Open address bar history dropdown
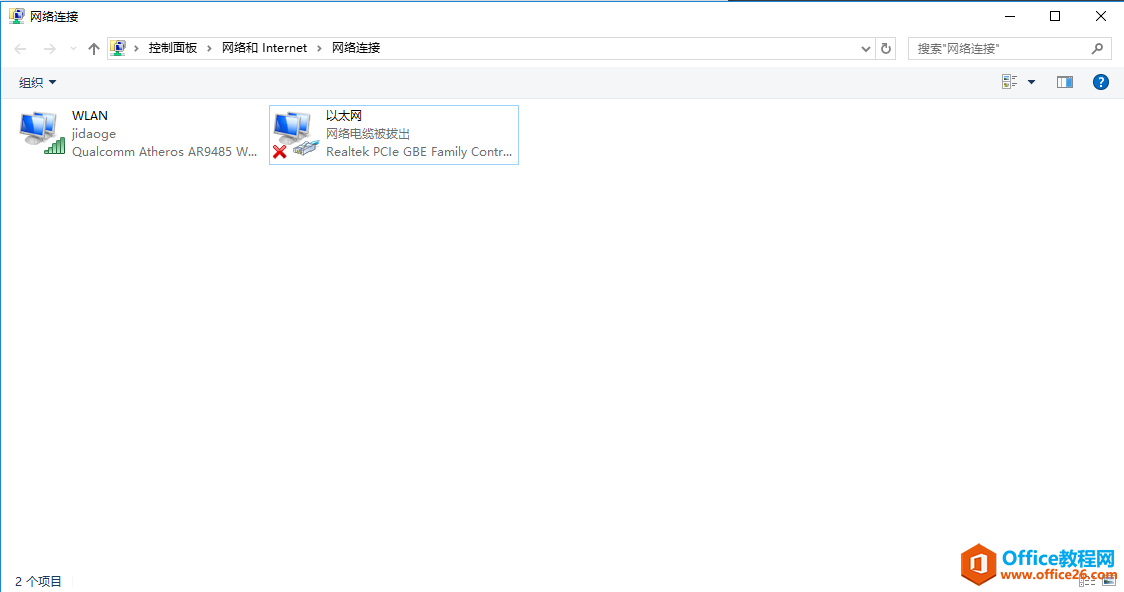The height and width of the screenshot is (592, 1124). [865, 49]
